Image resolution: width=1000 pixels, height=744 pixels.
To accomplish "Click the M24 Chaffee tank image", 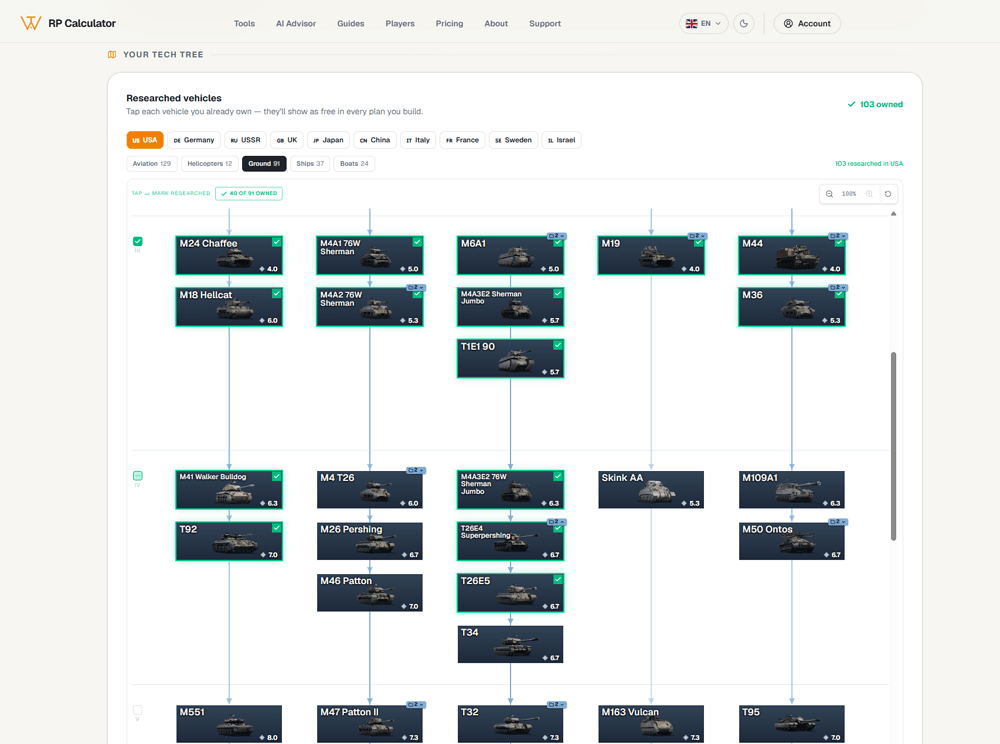I will (x=235, y=258).
